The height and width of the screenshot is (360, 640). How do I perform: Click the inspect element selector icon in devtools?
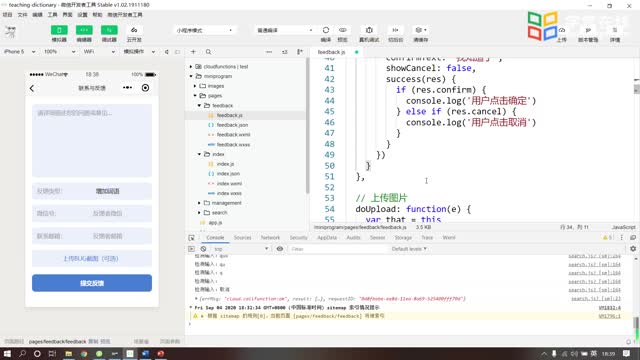pyautogui.click(x=191, y=238)
